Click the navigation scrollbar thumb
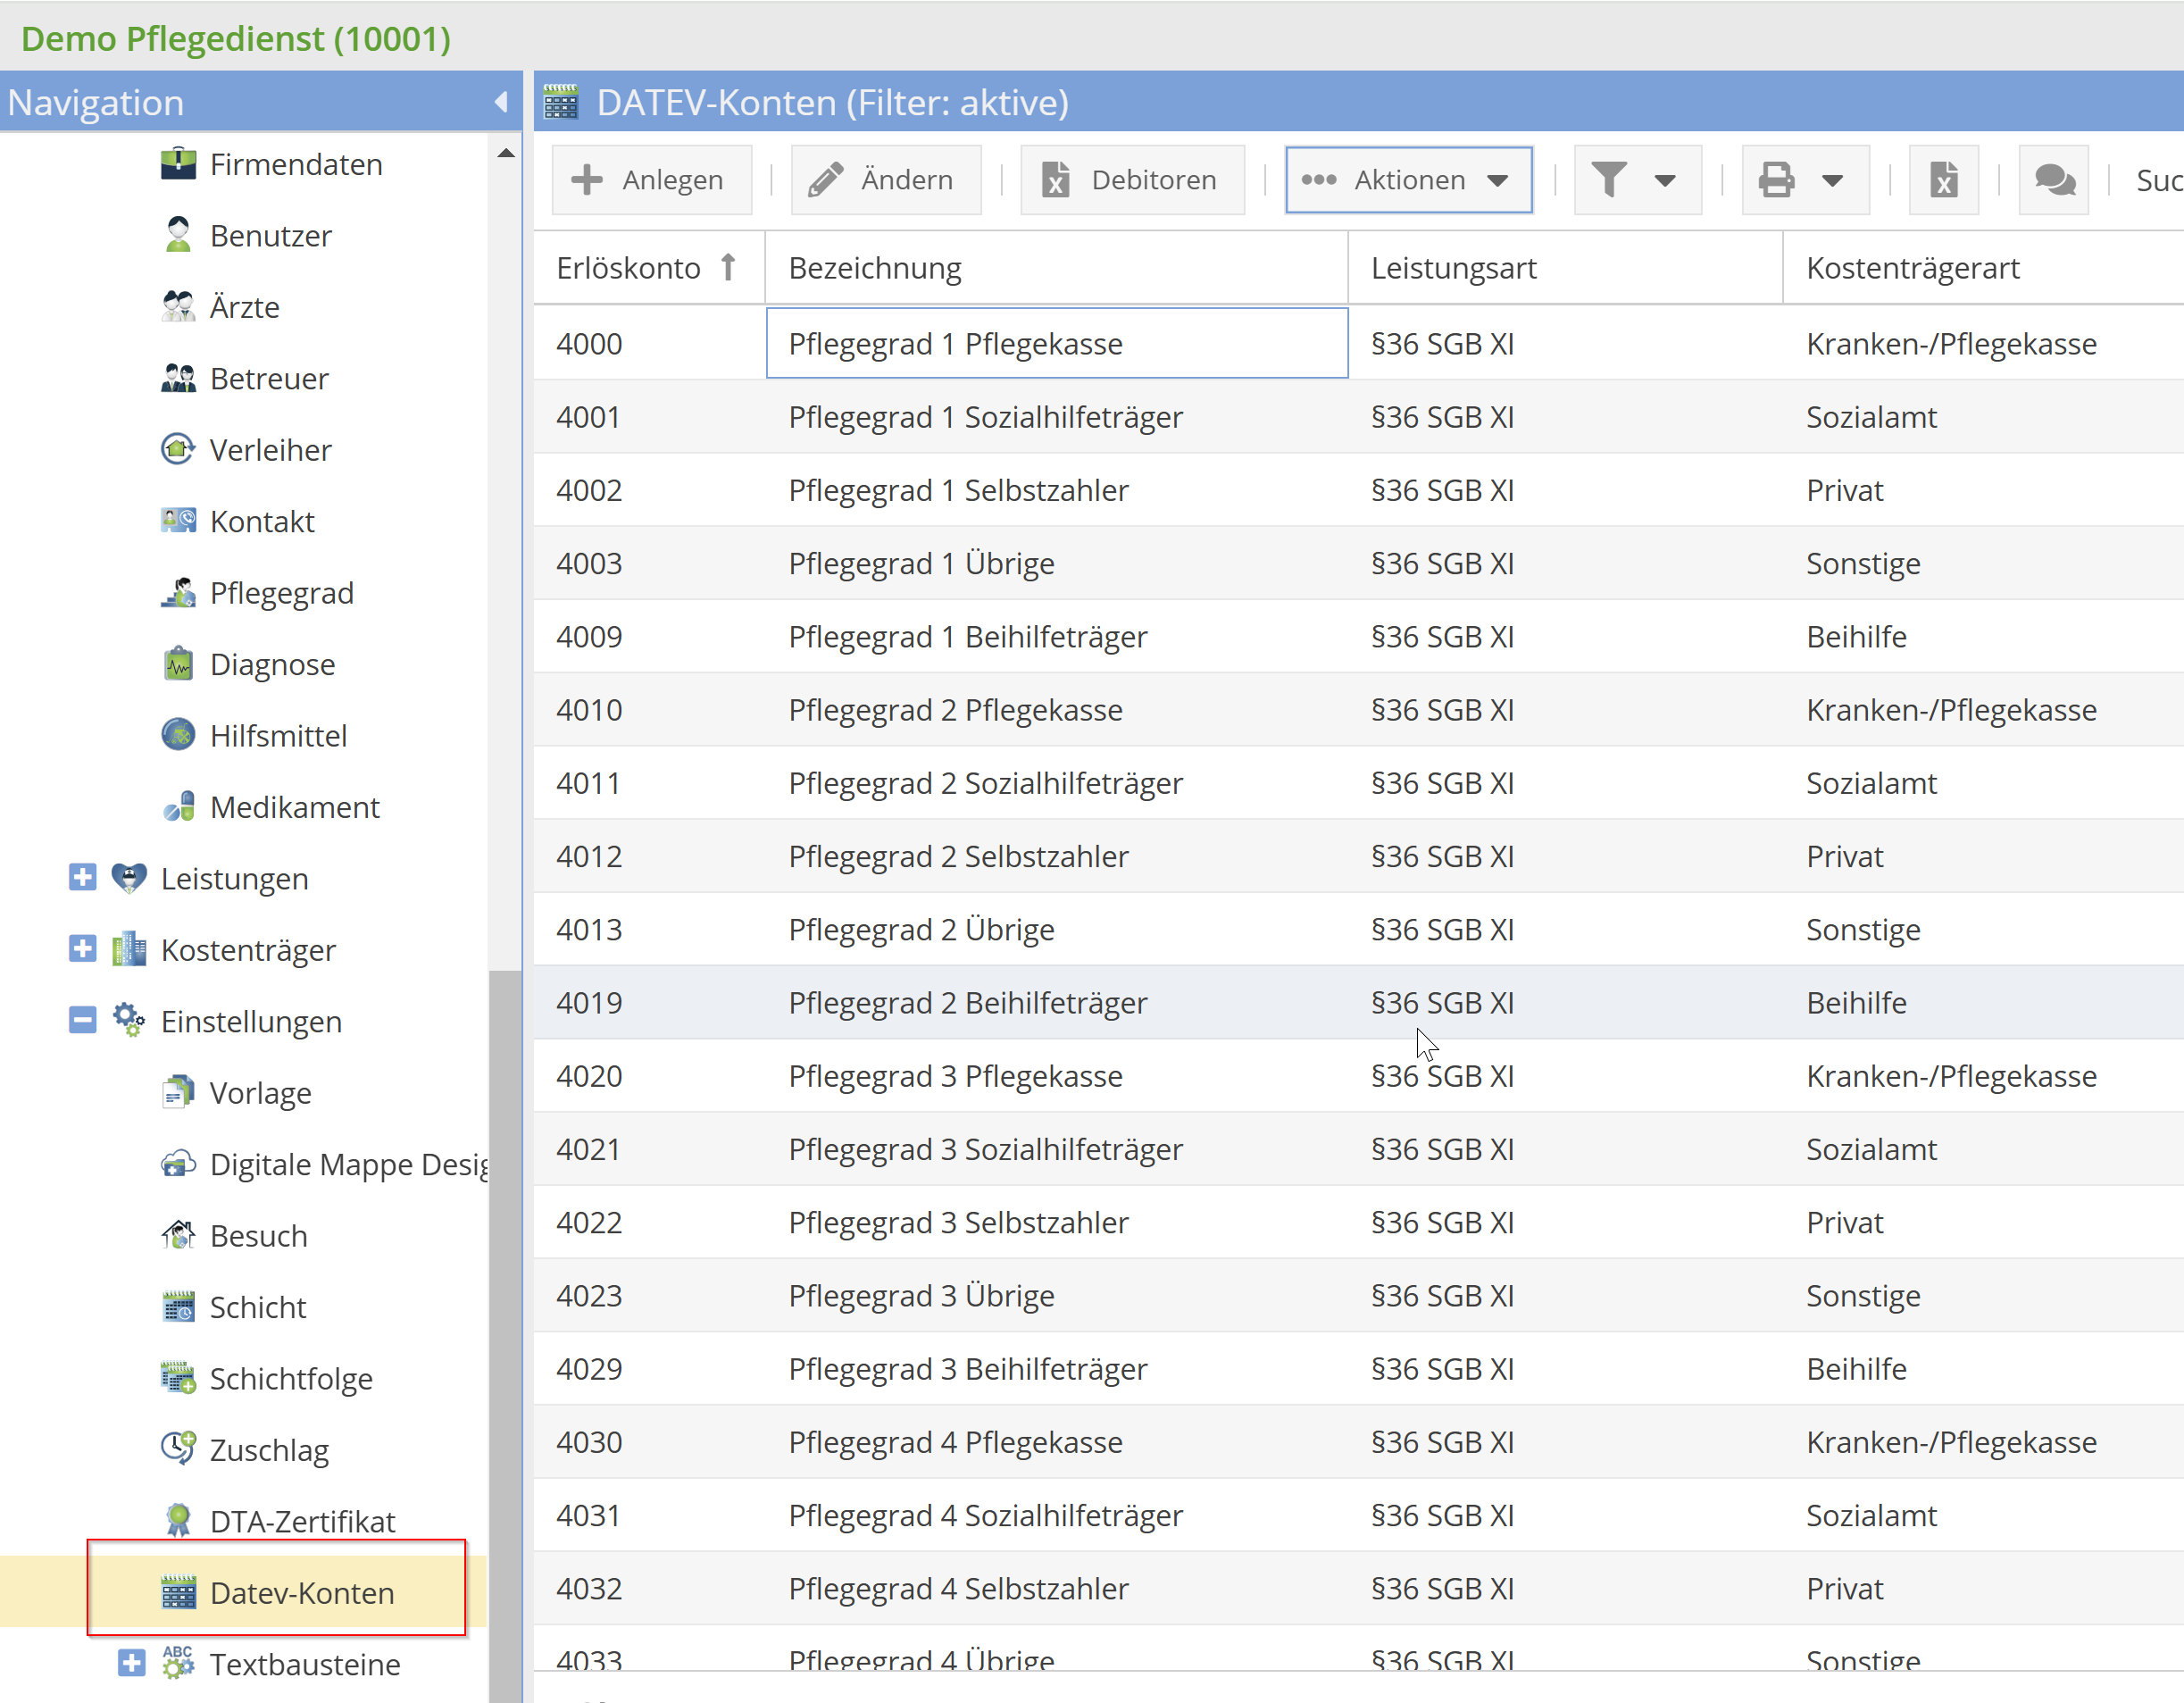 [x=505, y=1335]
